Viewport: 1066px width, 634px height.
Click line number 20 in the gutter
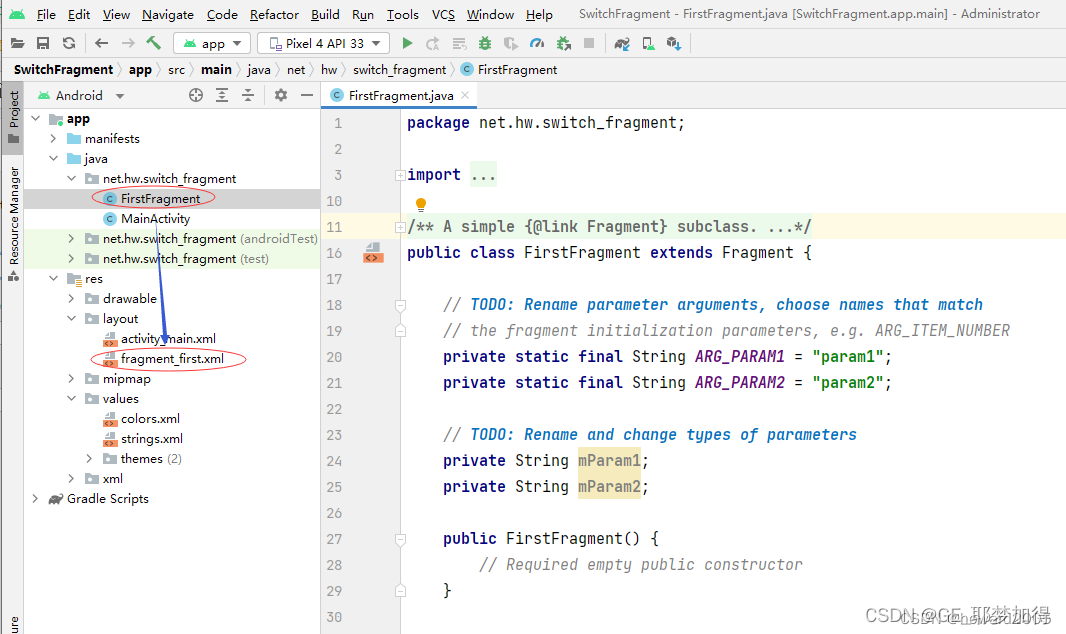tap(334, 357)
